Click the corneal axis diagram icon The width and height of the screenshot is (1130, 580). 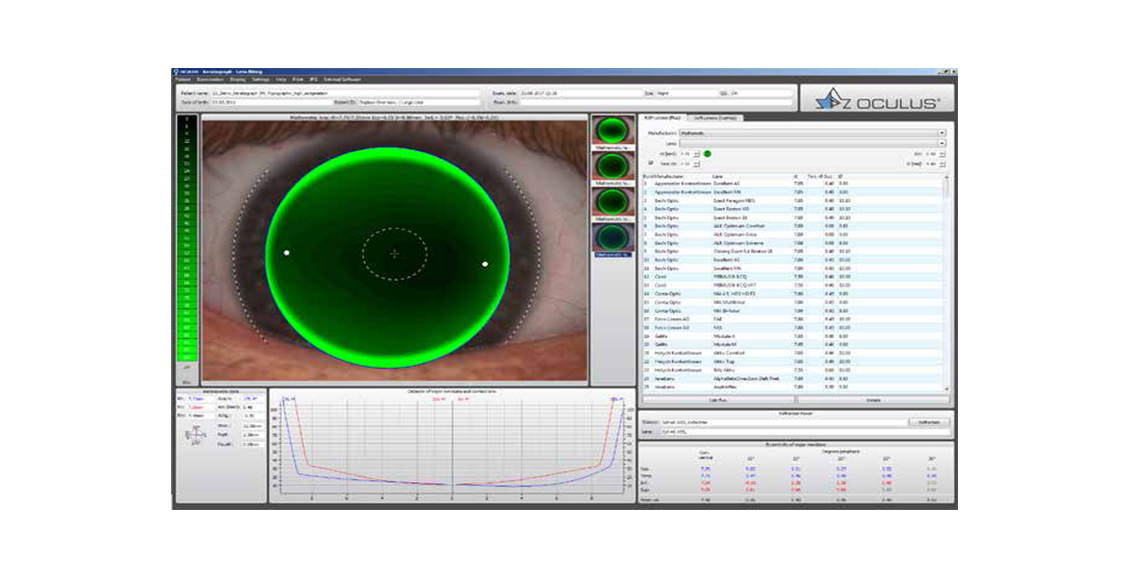(195, 435)
